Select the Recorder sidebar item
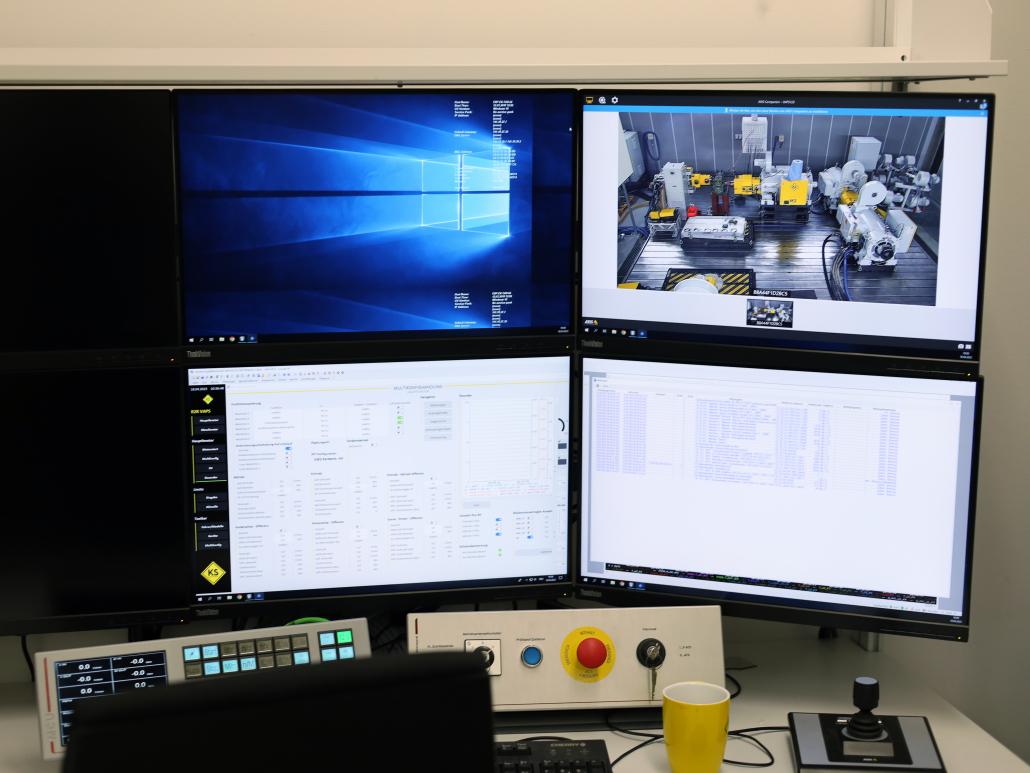 (x=210, y=477)
